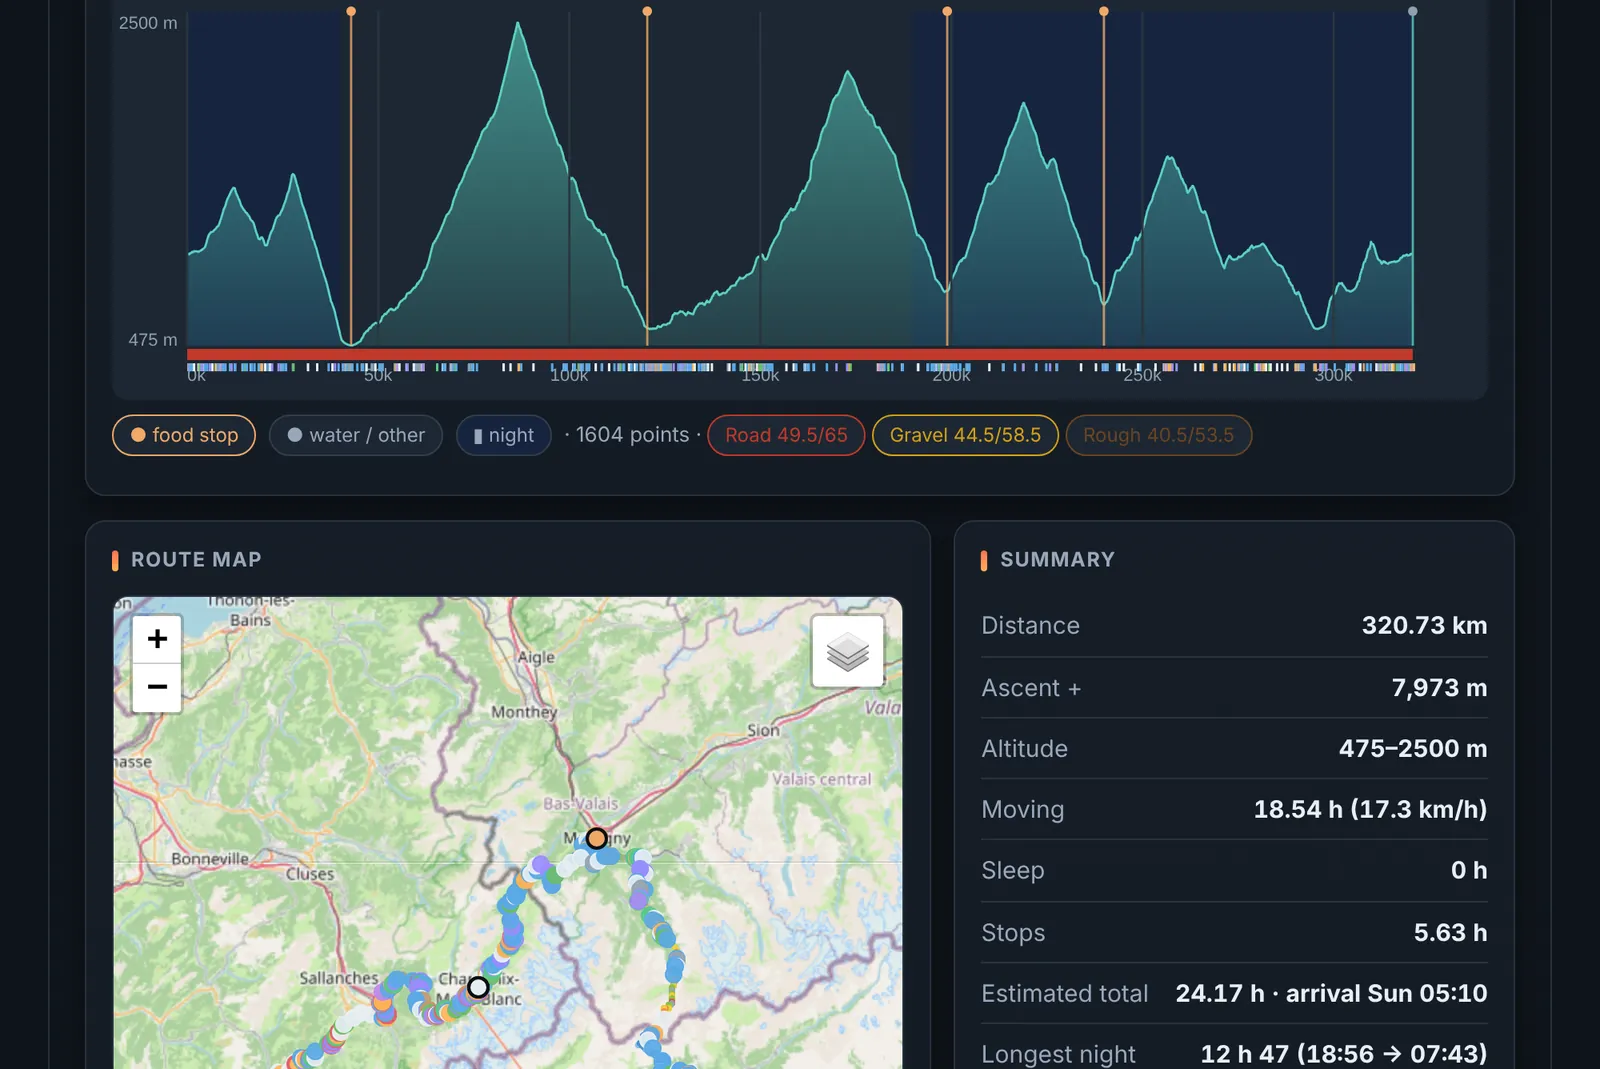Click the Cluses label on the map
Image resolution: width=1600 pixels, height=1069 pixels.
[x=310, y=874]
